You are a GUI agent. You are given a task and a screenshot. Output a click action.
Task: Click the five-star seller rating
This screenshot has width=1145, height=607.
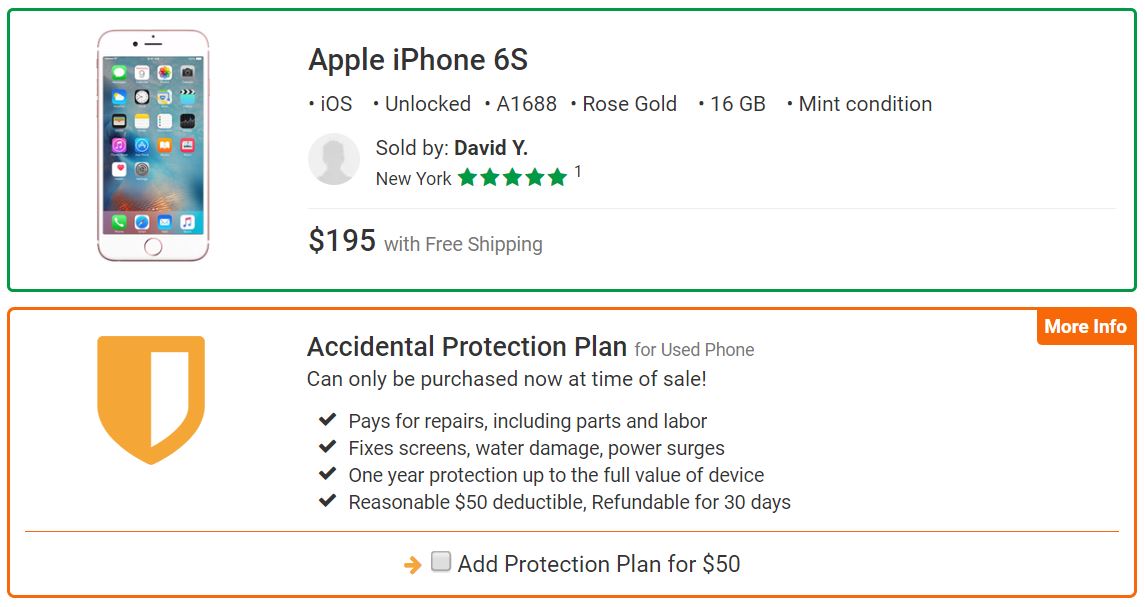tap(513, 177)
